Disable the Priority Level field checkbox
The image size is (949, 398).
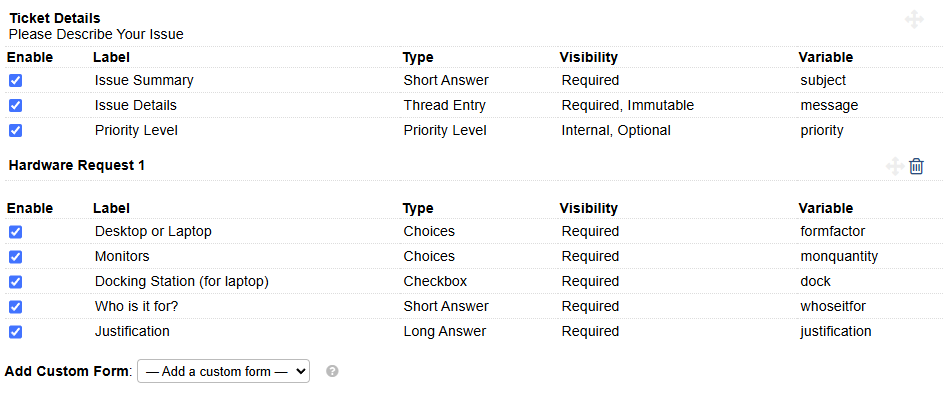pyautogui.click(x=16, y=130)
